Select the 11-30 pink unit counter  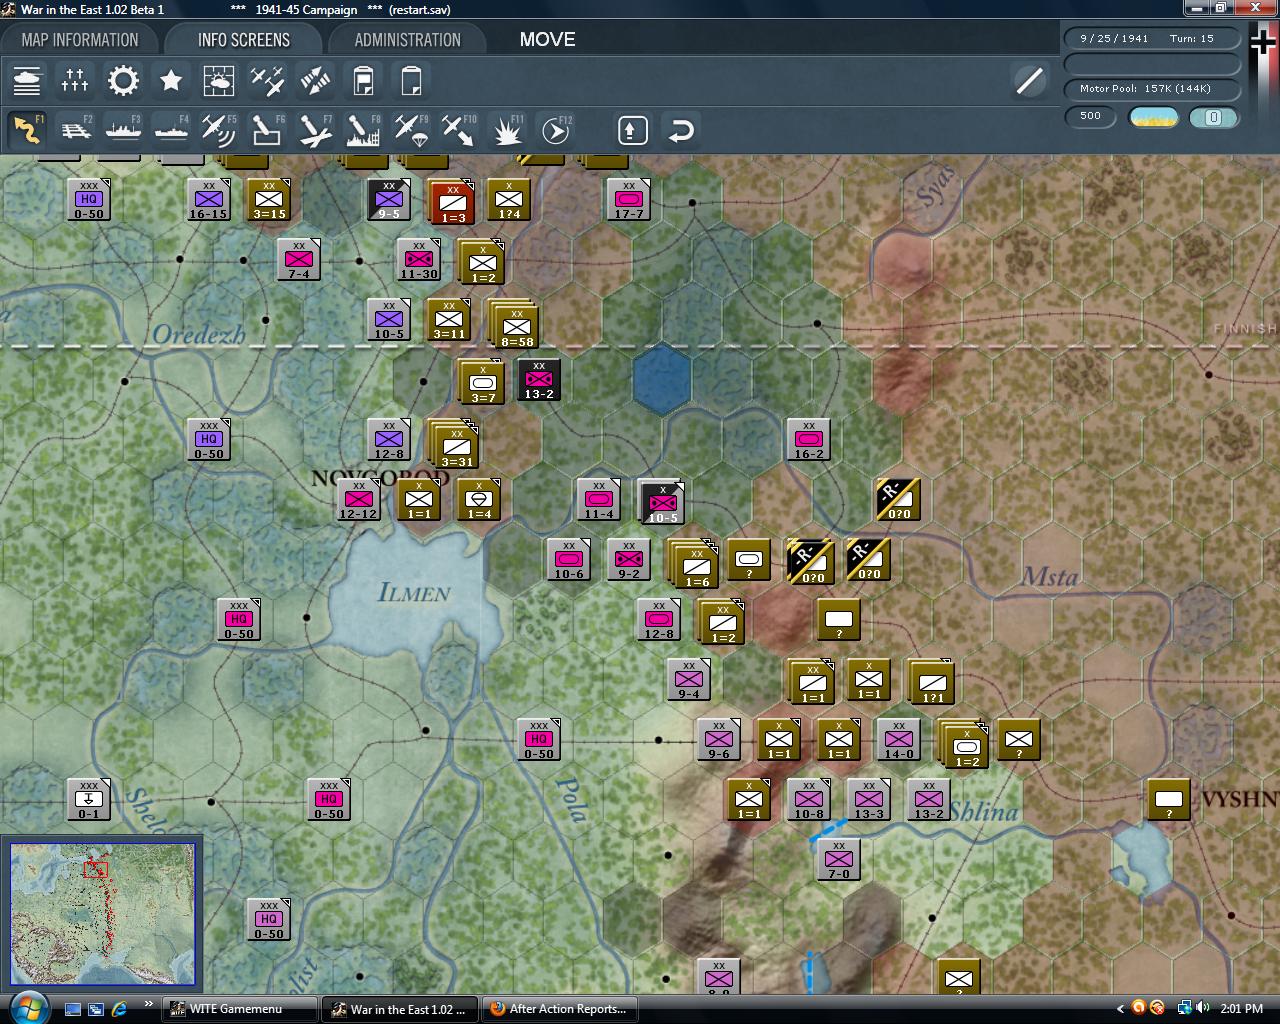pyautogui.click(x=418, y=260)
